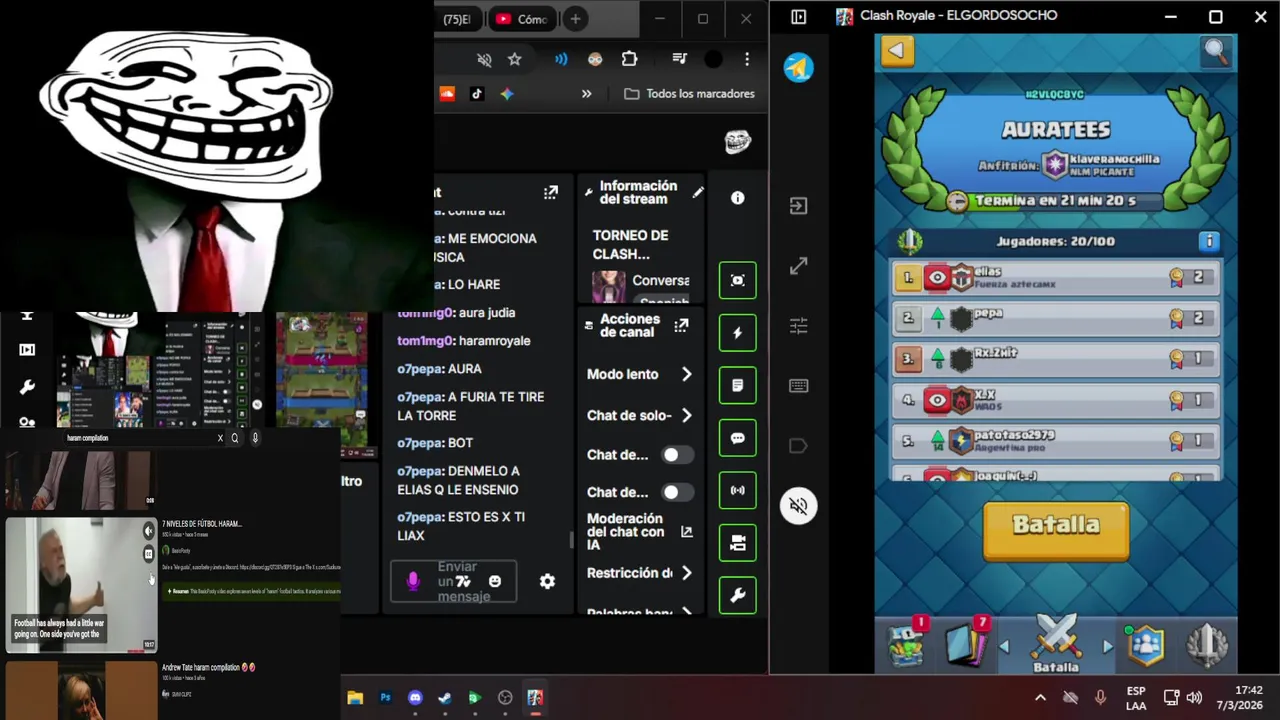The height and width of the screenshot is (720, 1280).
Task: Expand Chat de solo- options arrow
Action: click(x=686, y=415)
